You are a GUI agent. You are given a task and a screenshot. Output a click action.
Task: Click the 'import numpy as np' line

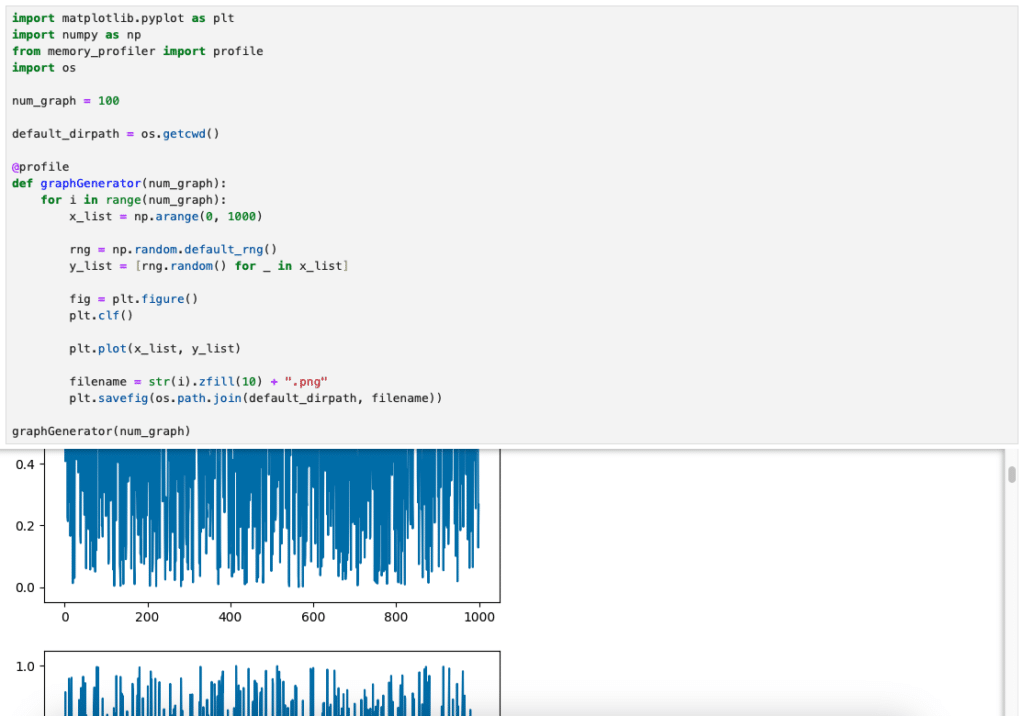pos(76,35)
